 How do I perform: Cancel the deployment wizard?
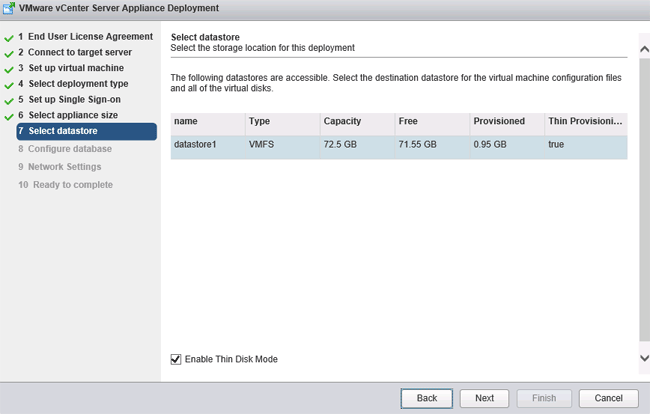pos(609,398)
